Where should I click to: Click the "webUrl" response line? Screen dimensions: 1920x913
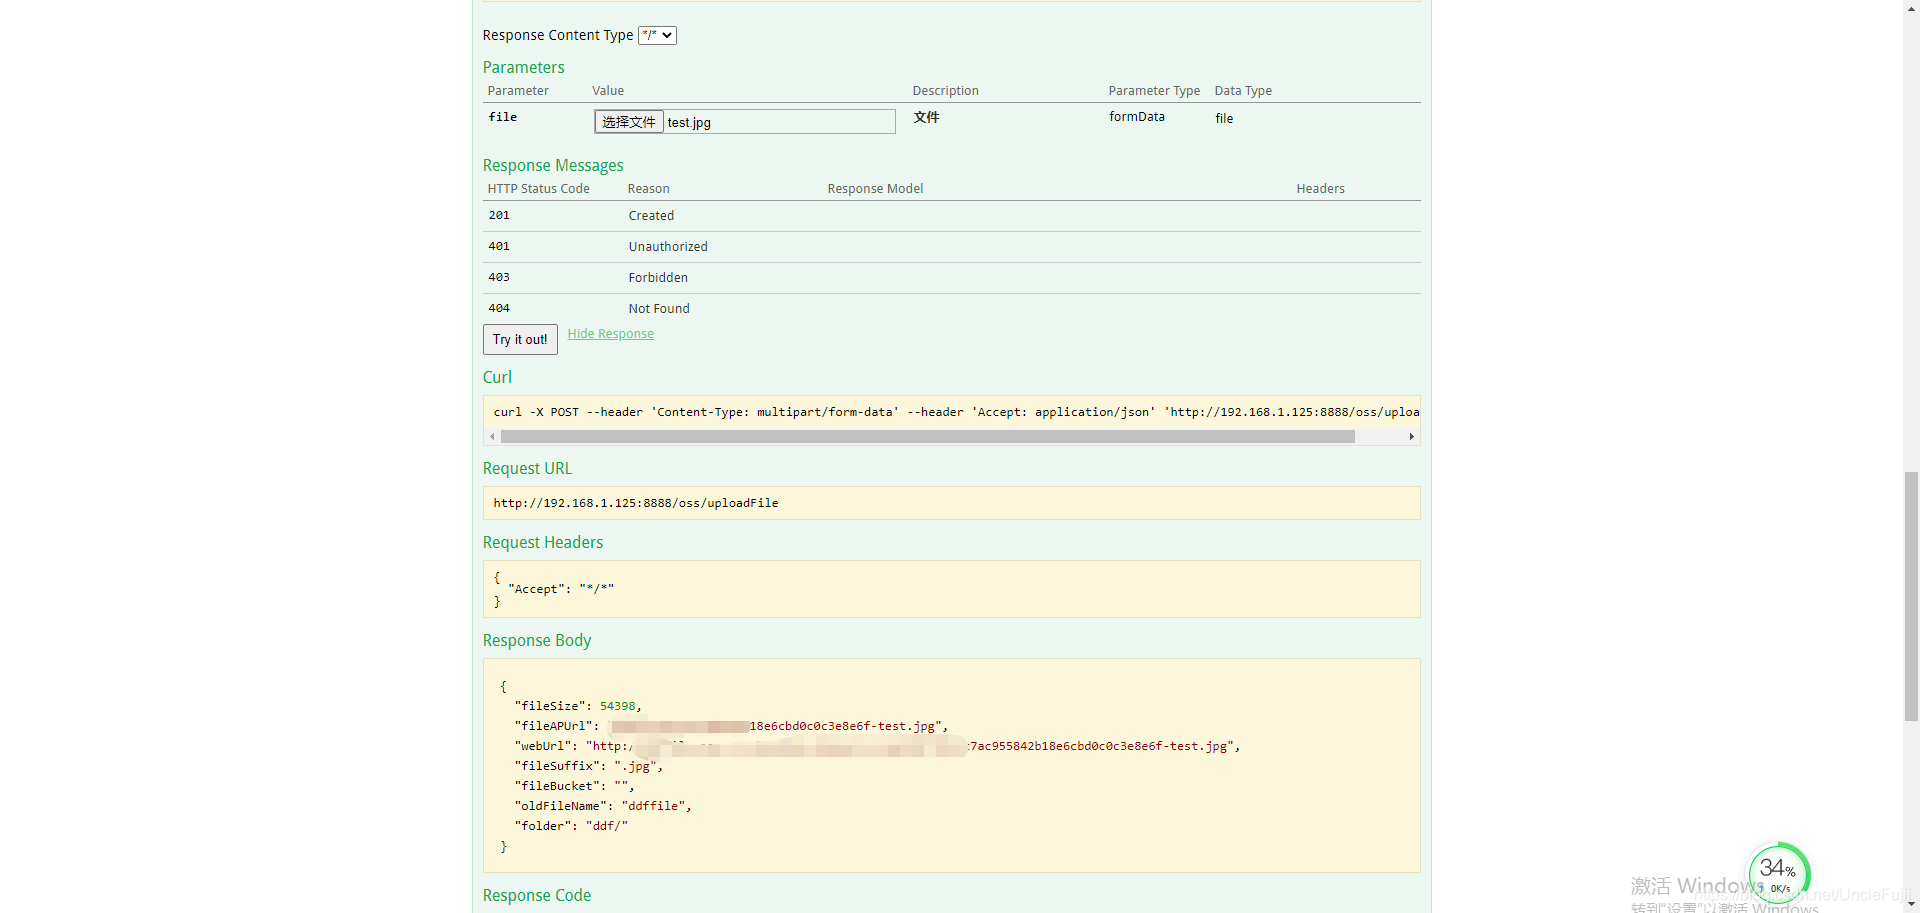pyautogui.click(x=877, y=746)
